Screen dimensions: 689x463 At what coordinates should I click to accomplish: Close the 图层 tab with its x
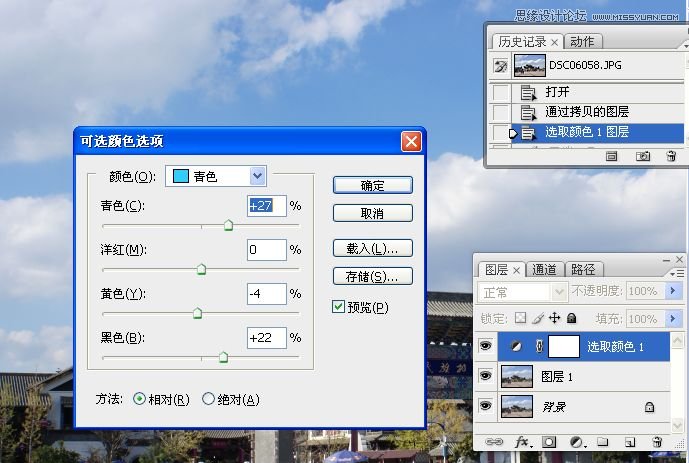click(516, 271)
